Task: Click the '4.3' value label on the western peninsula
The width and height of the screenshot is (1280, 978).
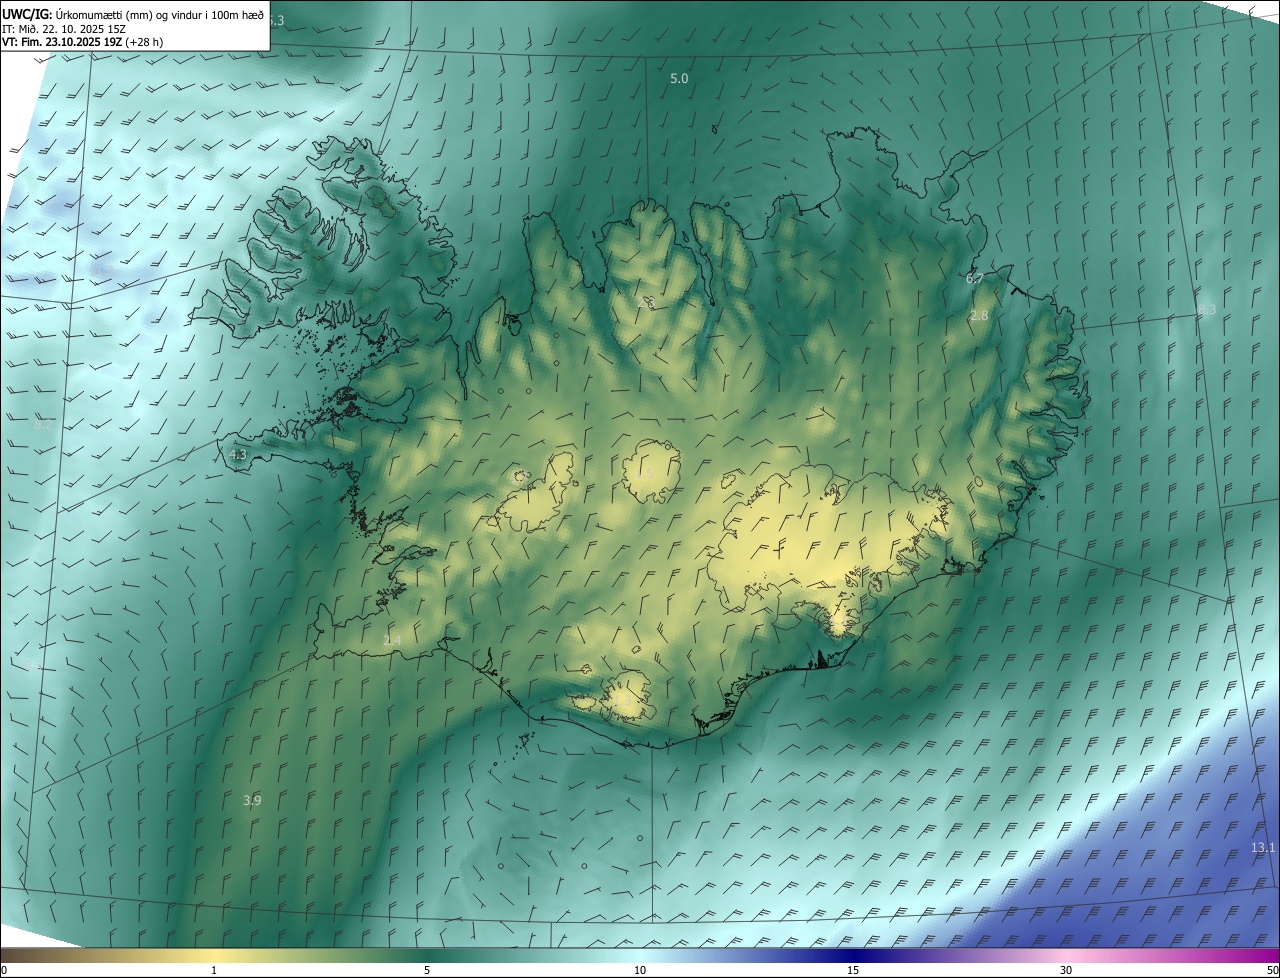Action: 238,454
